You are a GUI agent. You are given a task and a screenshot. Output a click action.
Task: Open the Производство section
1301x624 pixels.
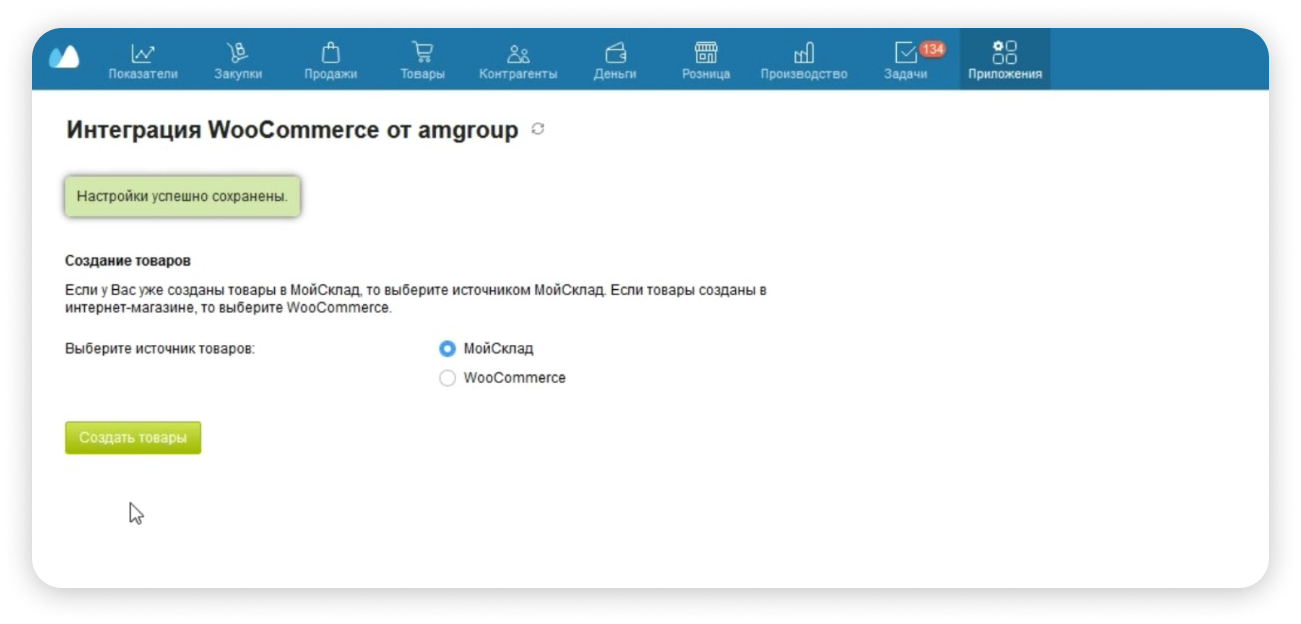pyautogui.click(x=803, y=61)
